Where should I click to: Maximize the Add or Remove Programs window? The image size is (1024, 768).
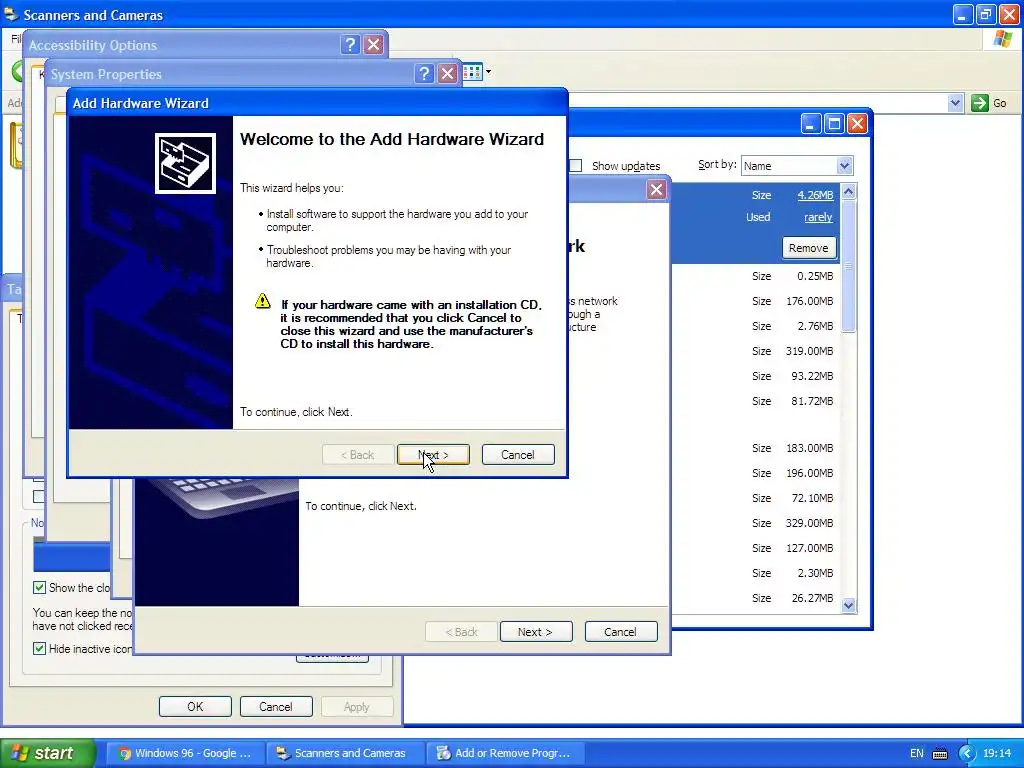tap(834, 123)
